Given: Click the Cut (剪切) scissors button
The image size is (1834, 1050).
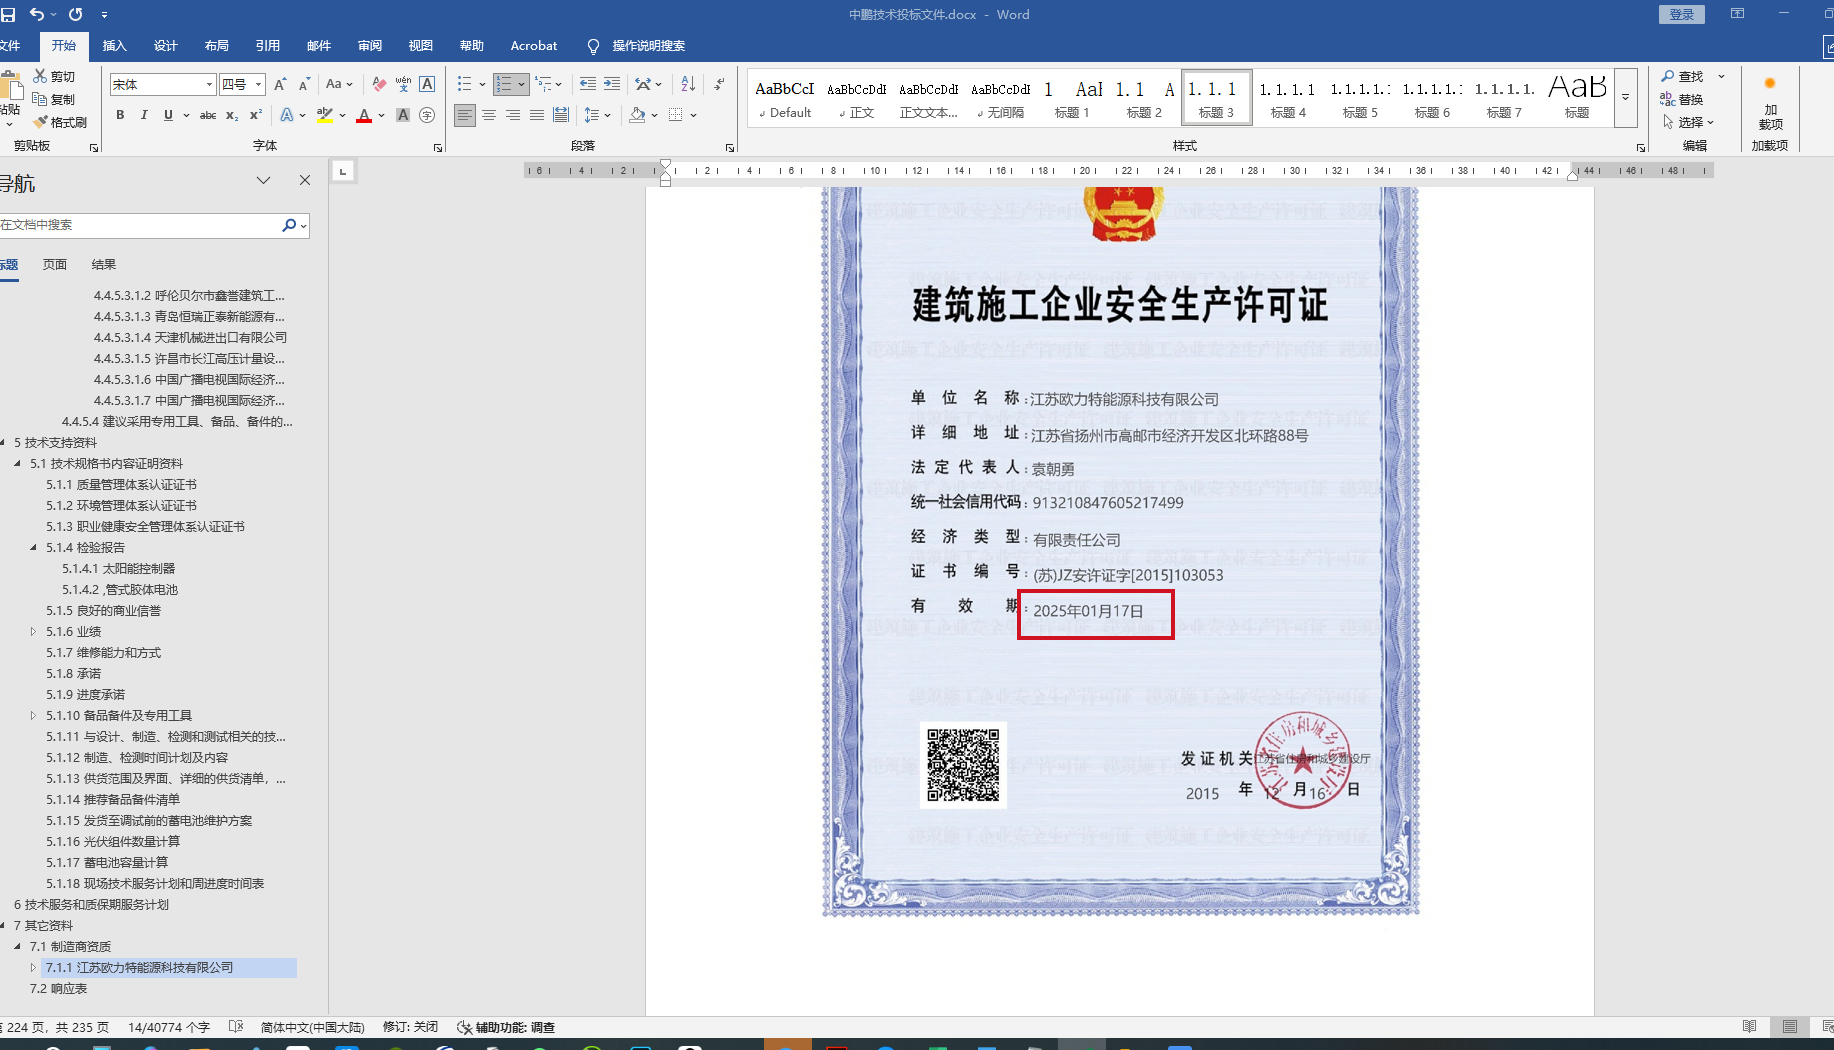Looking at the screenshot, I should click(x=54, y=76).
